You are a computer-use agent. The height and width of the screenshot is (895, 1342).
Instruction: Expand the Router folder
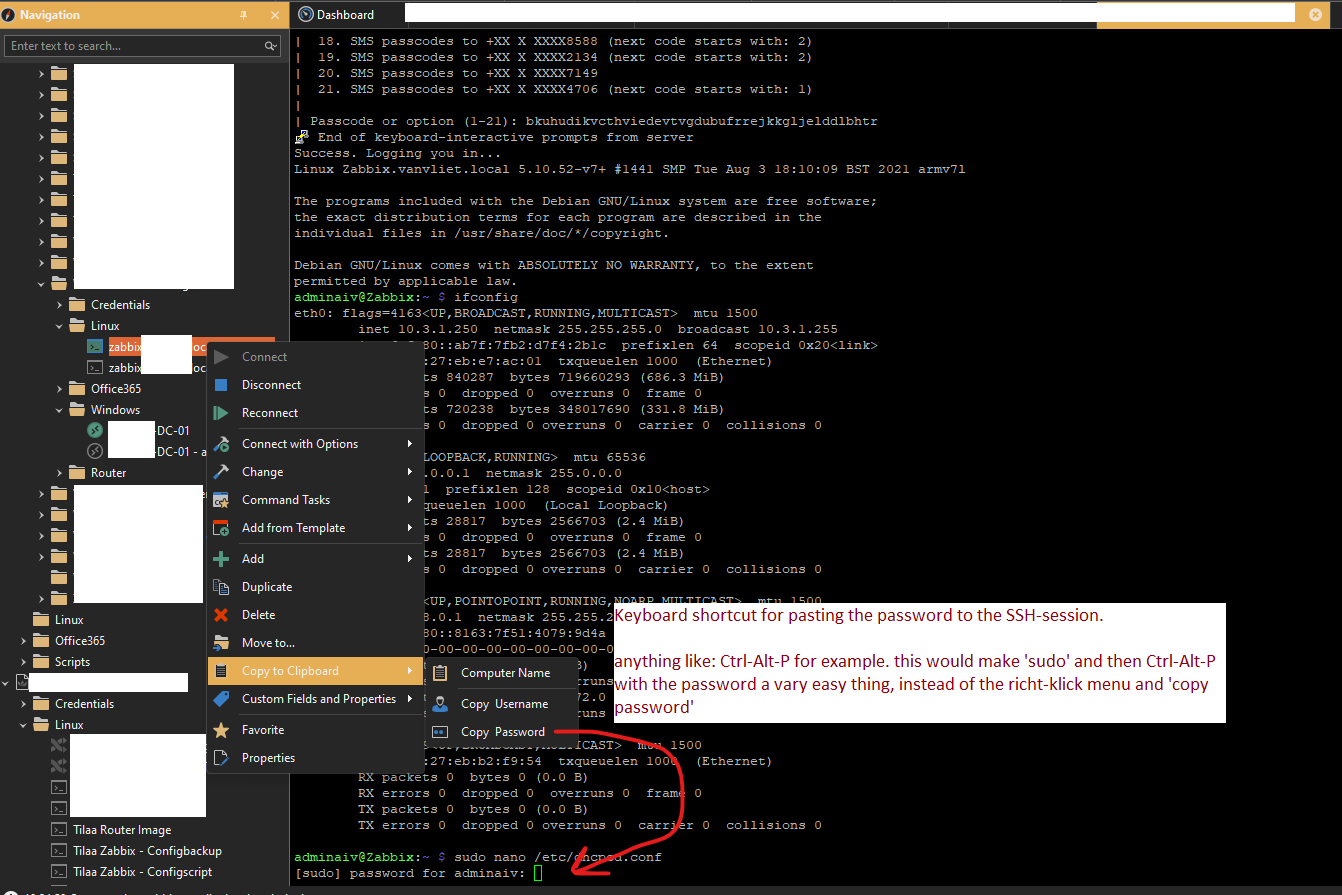[59, 473]
